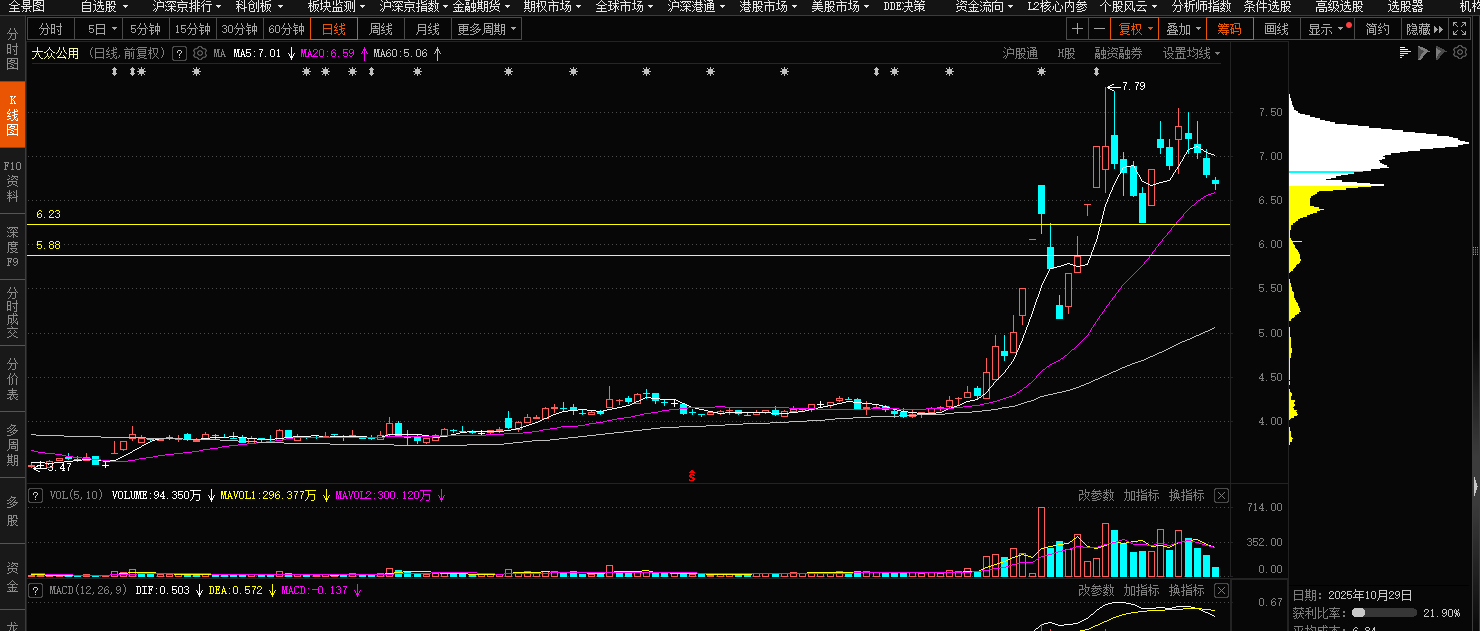Click question mark icon beside MACD(12,26,9)
Viewport: 1480px width, 631px height.
pyautogui.click(x=35, y=590)
